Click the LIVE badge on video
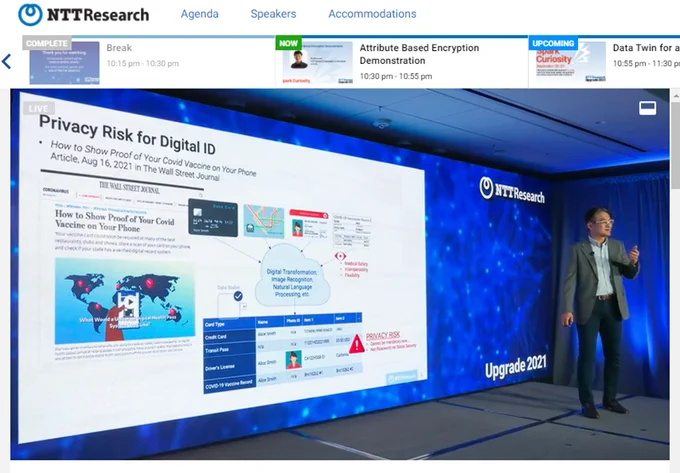This screenshot has height=473, width=680. point(39,108)
